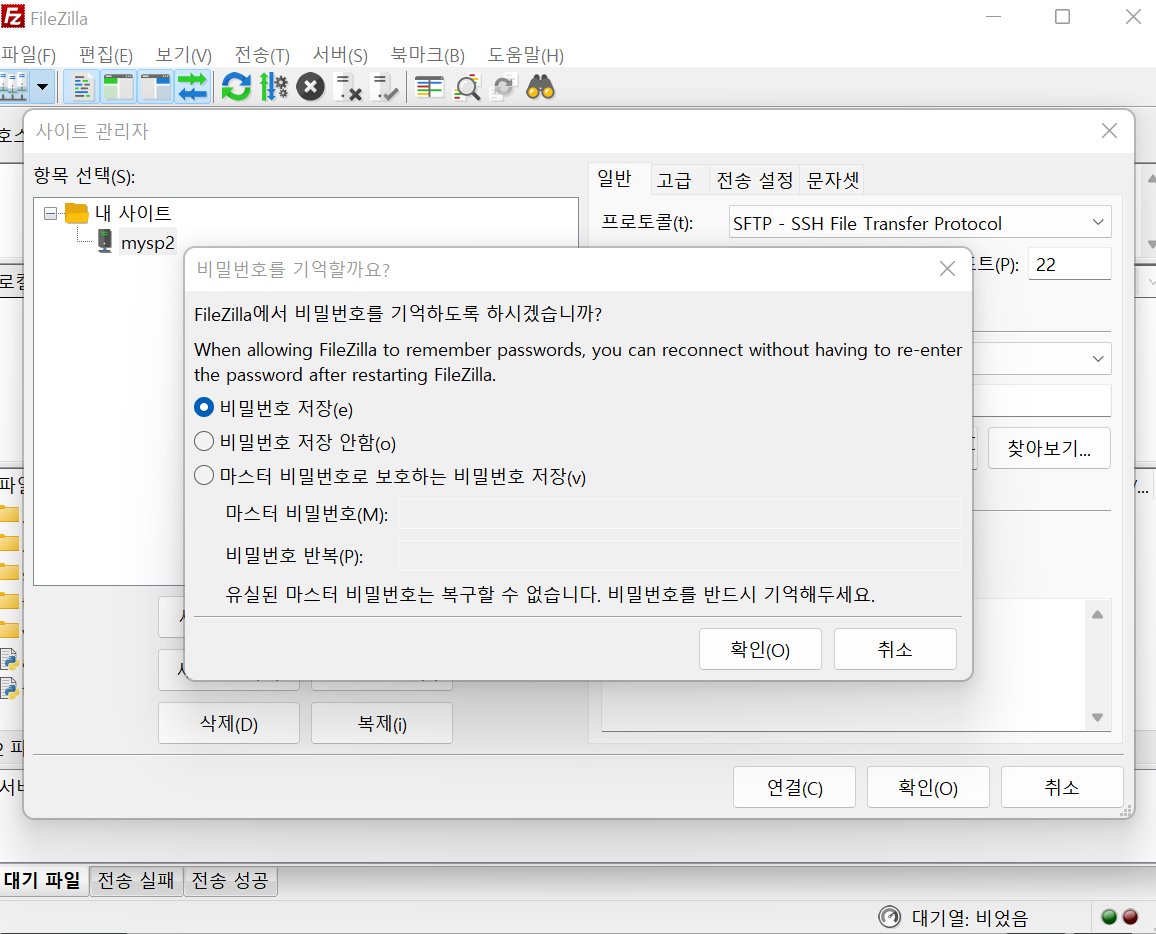Select the 비밀번호 저장 radio button
The image size is (1156, 934).
point(203,407)
